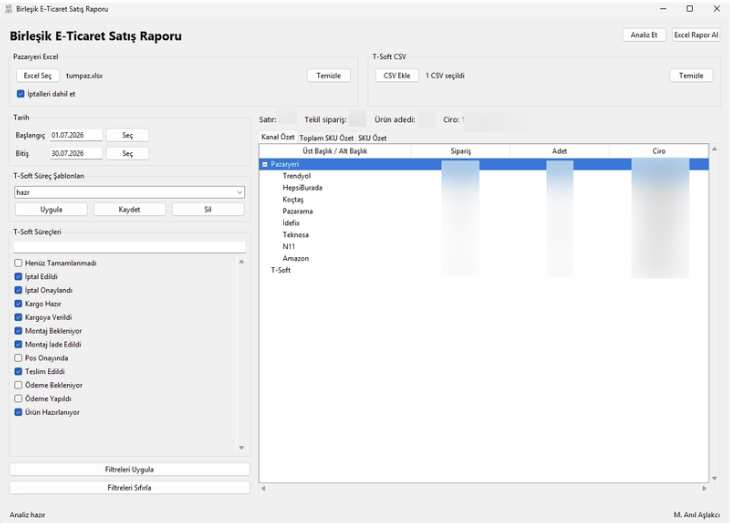Click Filtreleri Sıfırla button
The height and width of the screenshot is (523, 730).
(129, 488)
